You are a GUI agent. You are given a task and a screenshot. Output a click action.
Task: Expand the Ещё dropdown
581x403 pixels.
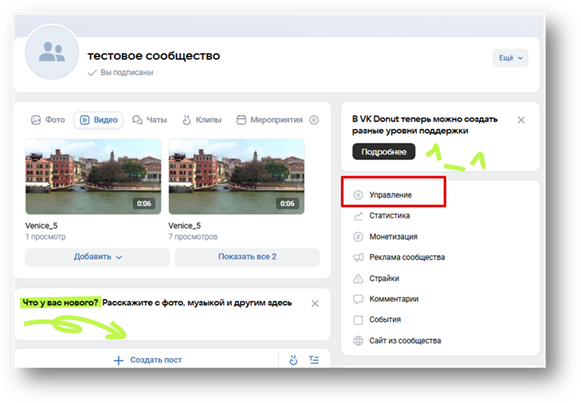point(510,58)
